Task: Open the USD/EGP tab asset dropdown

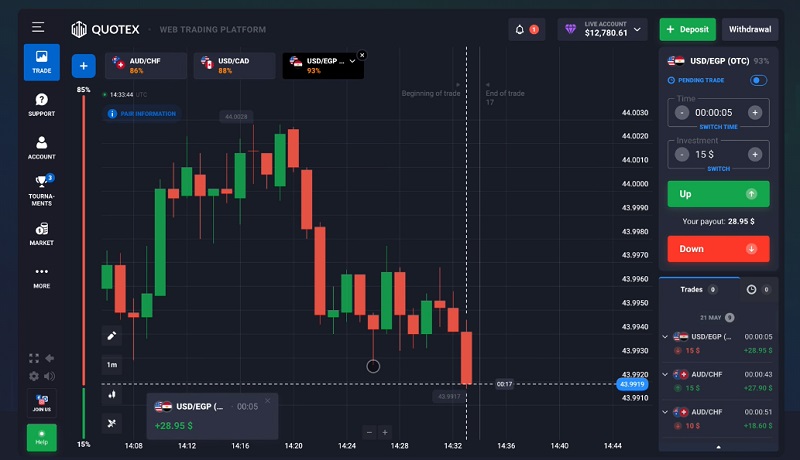Action: 352,61
